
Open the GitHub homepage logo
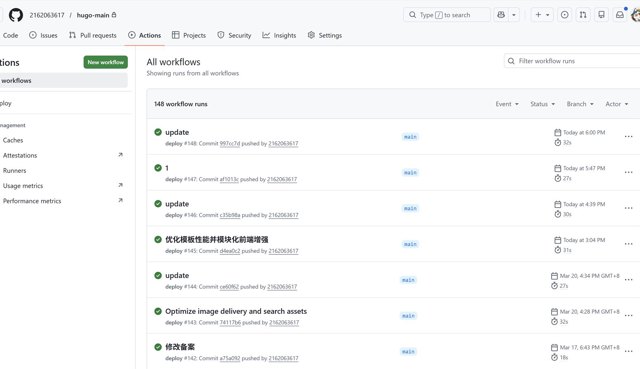tap(16, 15)
